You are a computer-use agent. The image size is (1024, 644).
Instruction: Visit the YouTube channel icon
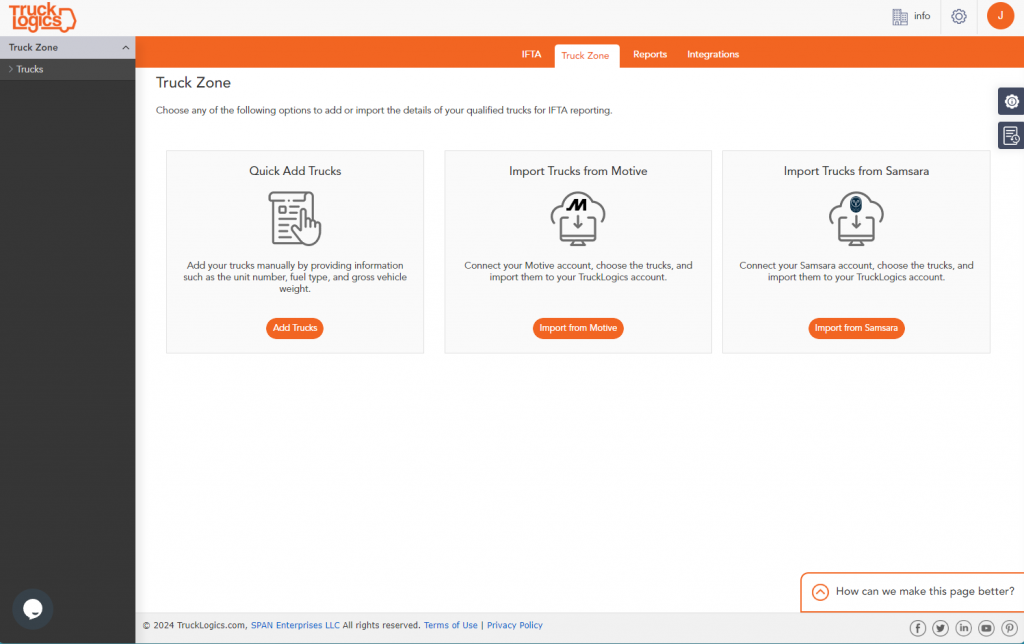[986, 628]
